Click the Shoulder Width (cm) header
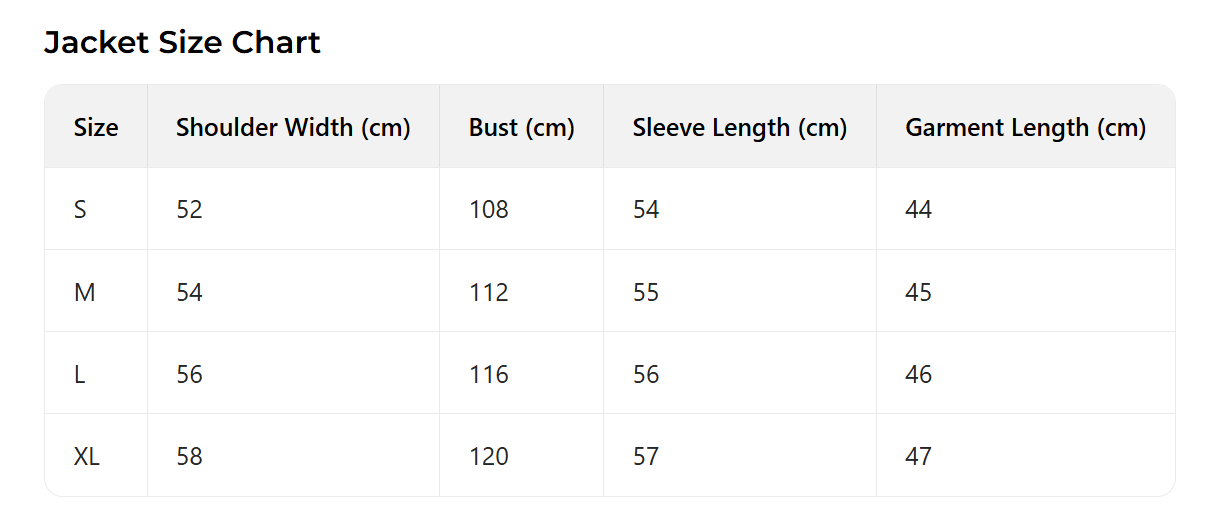Viewport: 1220px width, 515px height. tap(293, 128)
